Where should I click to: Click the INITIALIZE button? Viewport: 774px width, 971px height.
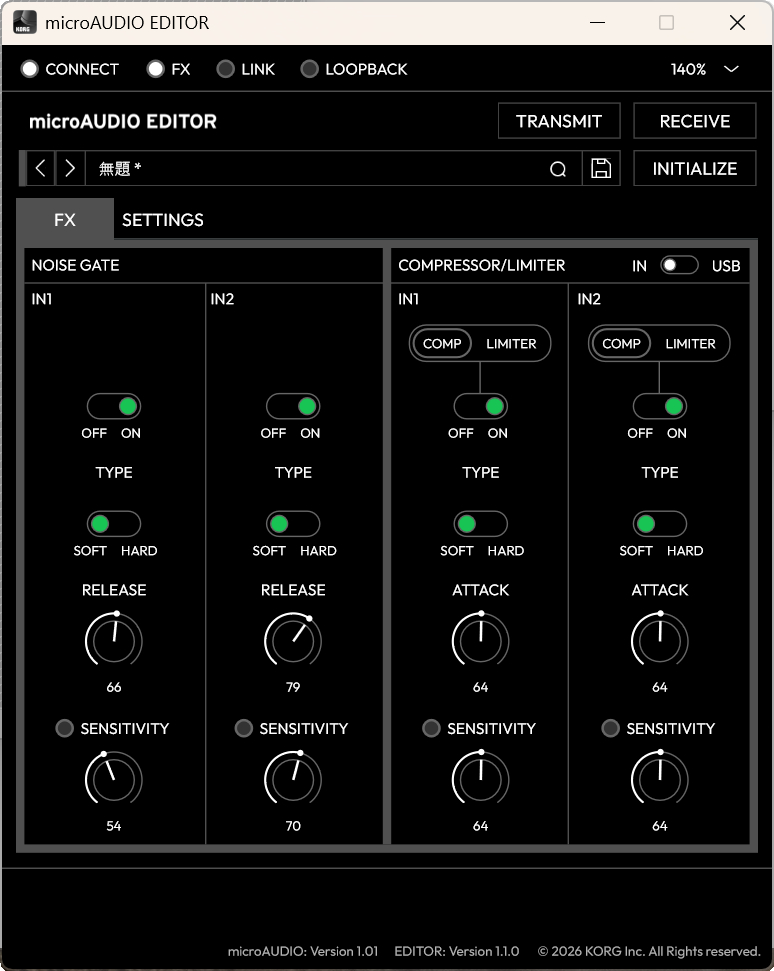click(695, 168)
